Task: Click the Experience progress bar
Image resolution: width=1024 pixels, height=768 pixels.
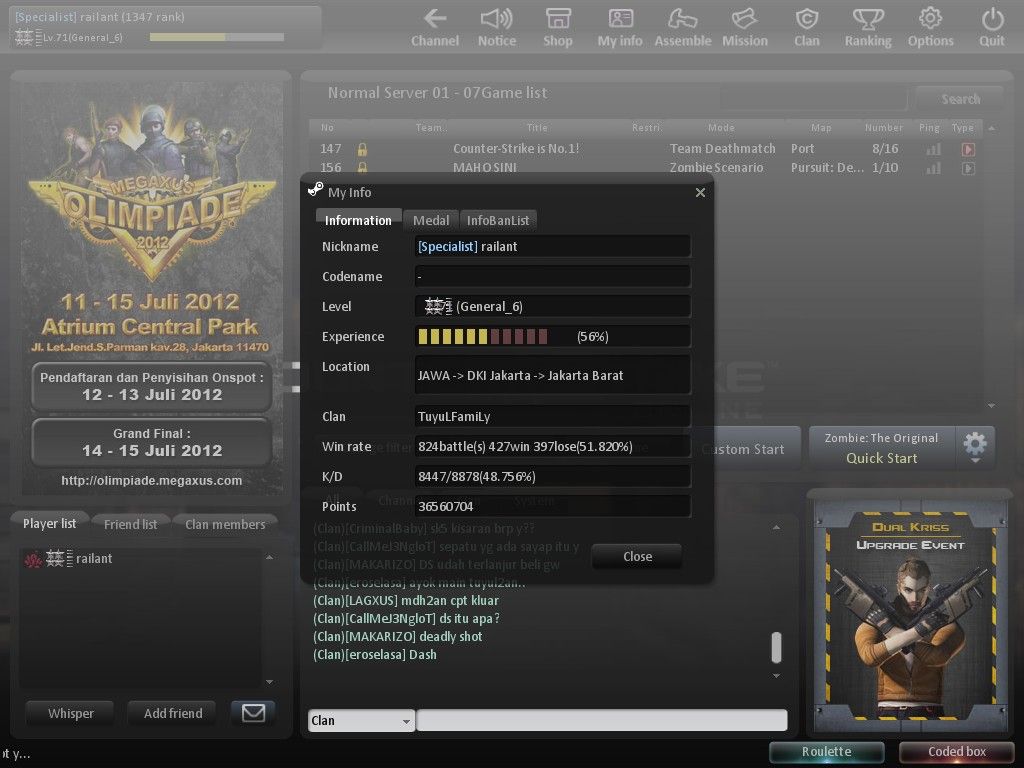Action: coord(483,336)
